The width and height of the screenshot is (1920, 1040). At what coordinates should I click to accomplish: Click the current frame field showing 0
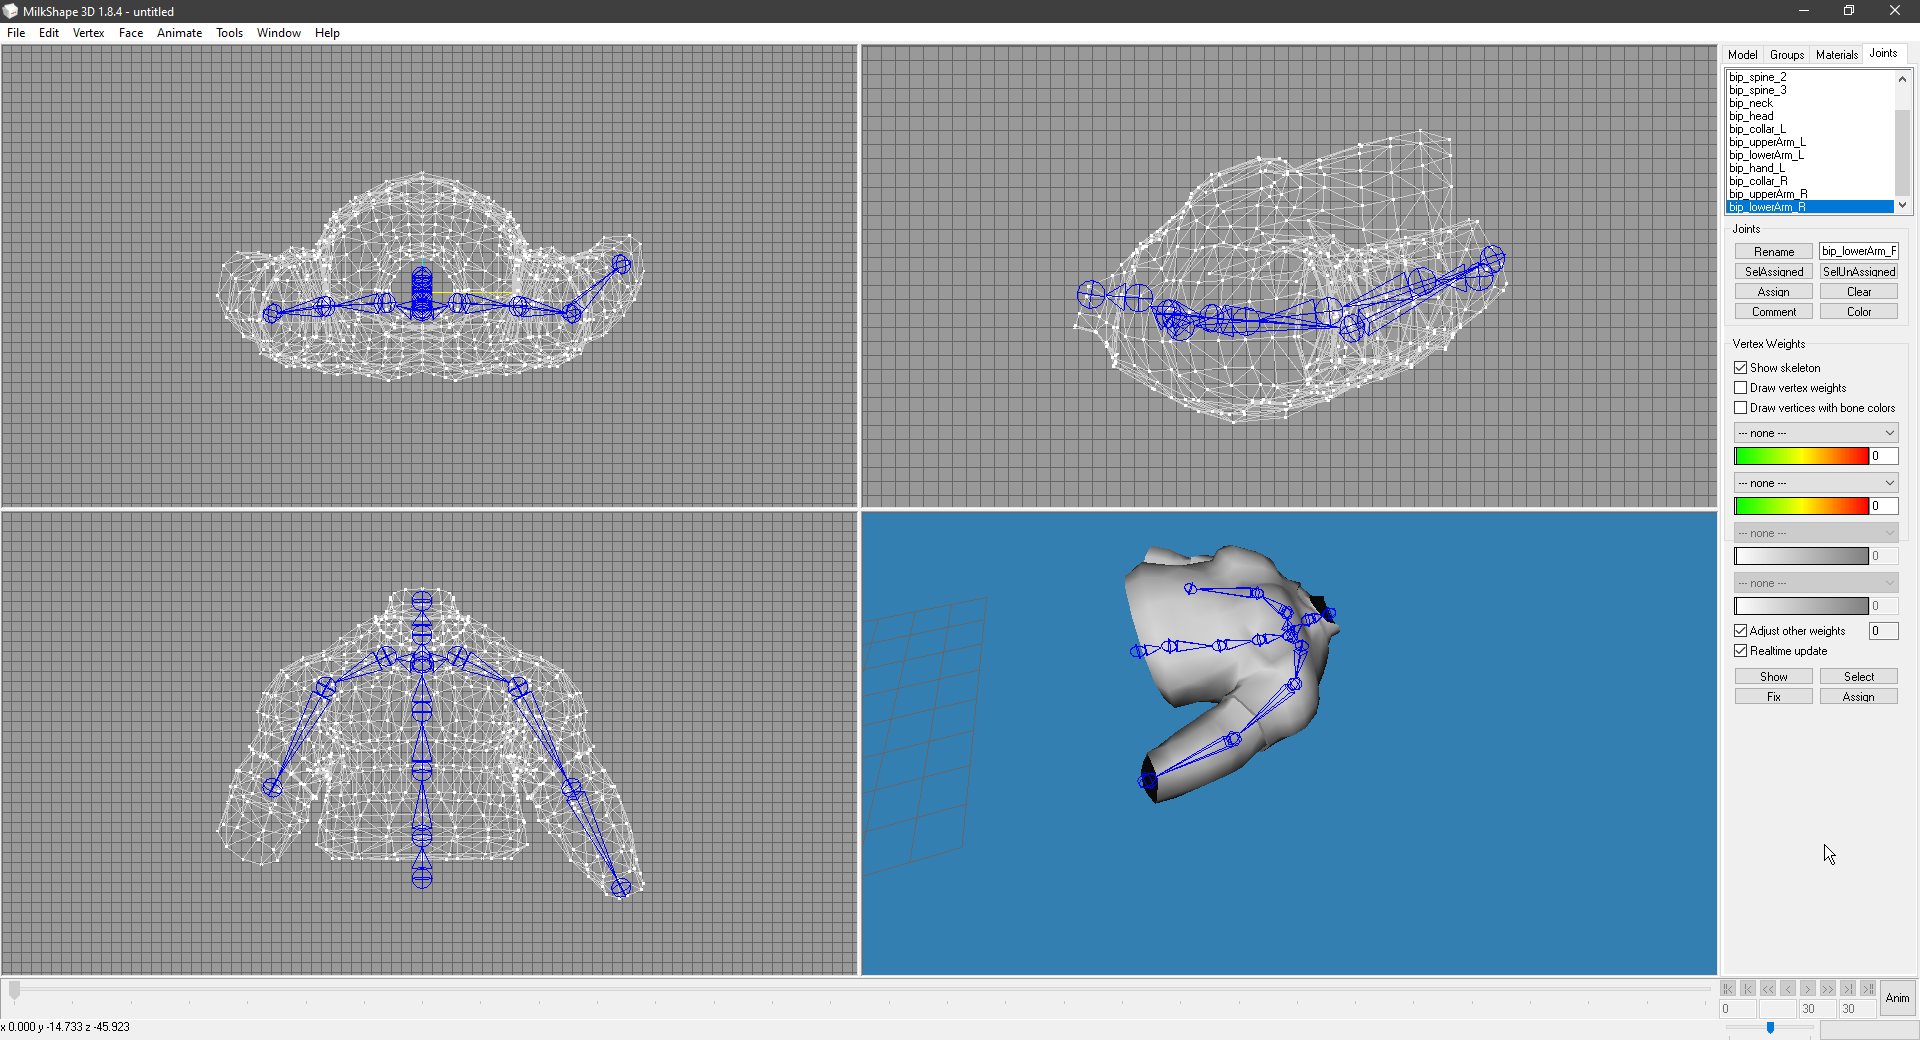point(1738,1009)
